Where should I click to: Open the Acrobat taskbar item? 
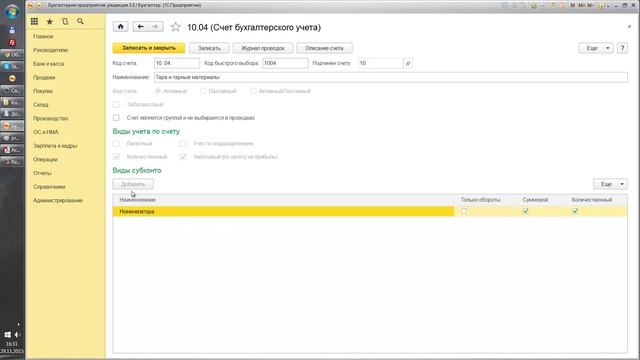(12, 150)
